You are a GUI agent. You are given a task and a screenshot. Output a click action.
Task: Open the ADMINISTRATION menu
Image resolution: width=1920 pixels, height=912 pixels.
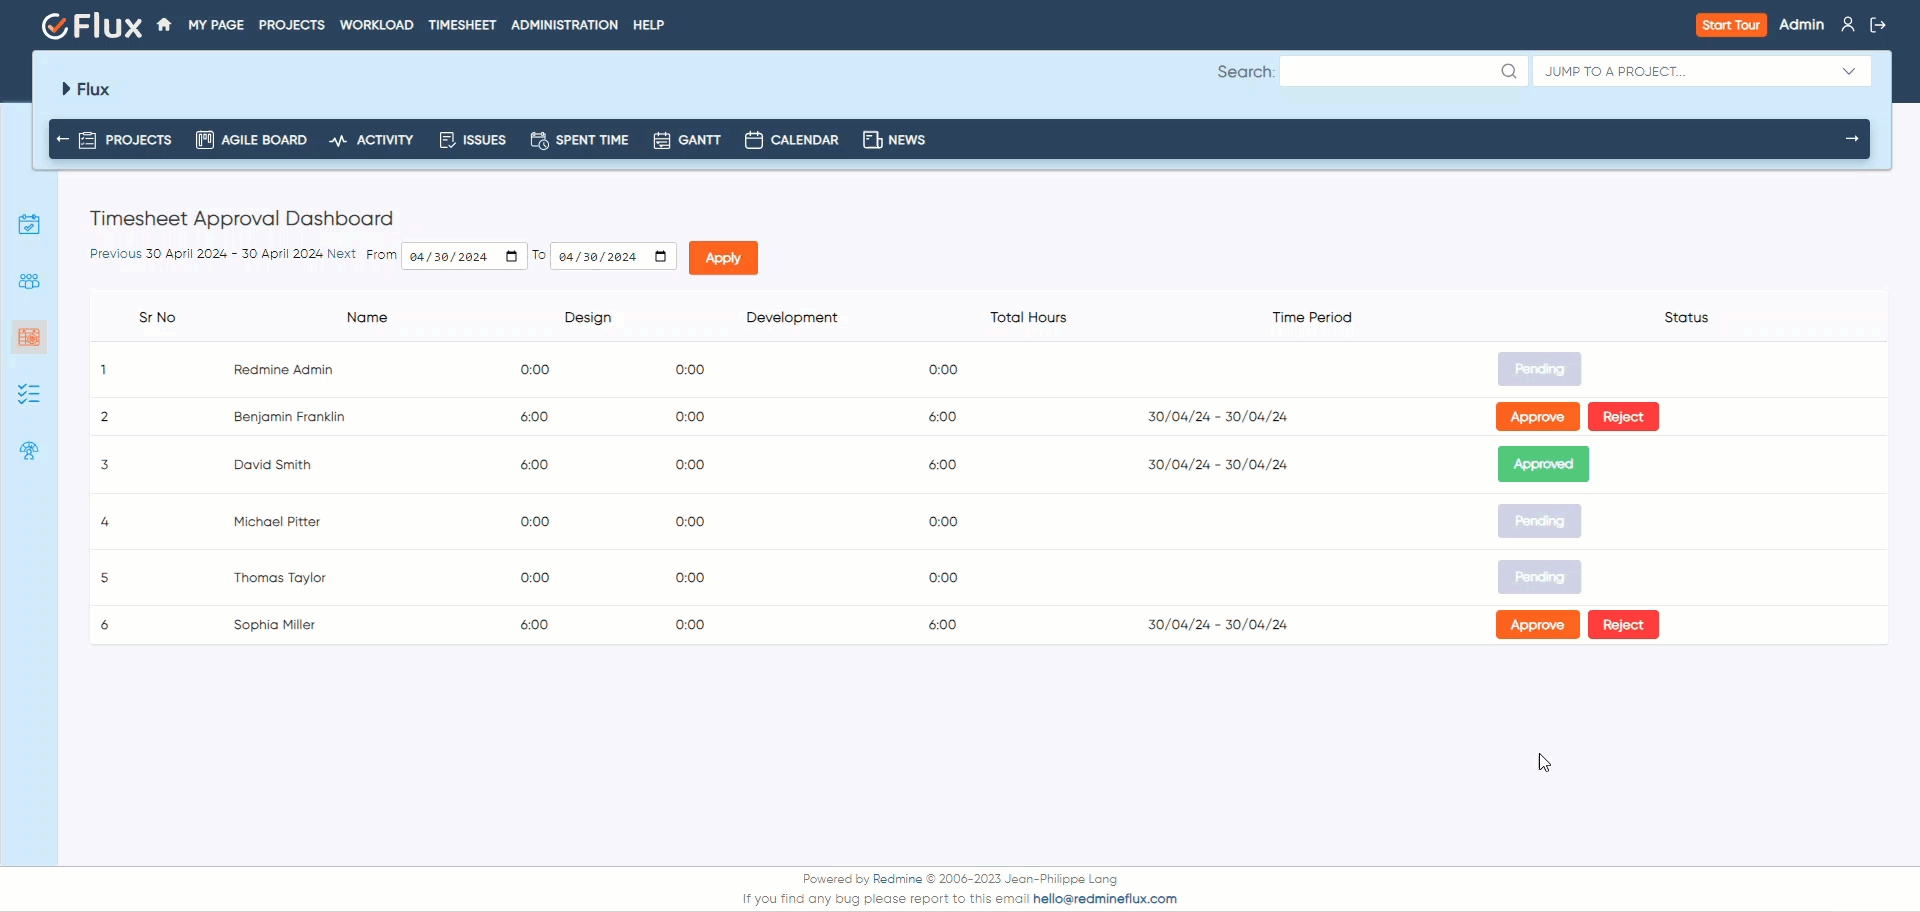click(x=564, y=25)
